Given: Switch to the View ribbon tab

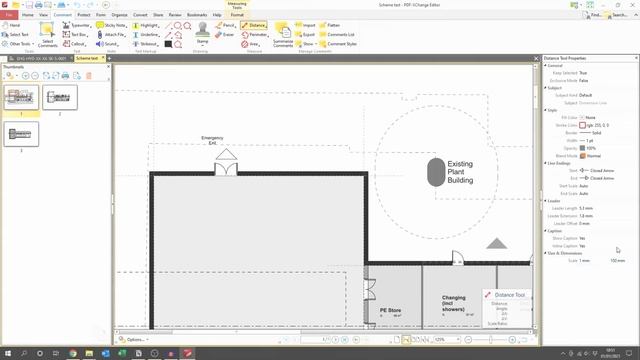Looking at the screenshot, I should pyautogui.click(x=43, y=15).
